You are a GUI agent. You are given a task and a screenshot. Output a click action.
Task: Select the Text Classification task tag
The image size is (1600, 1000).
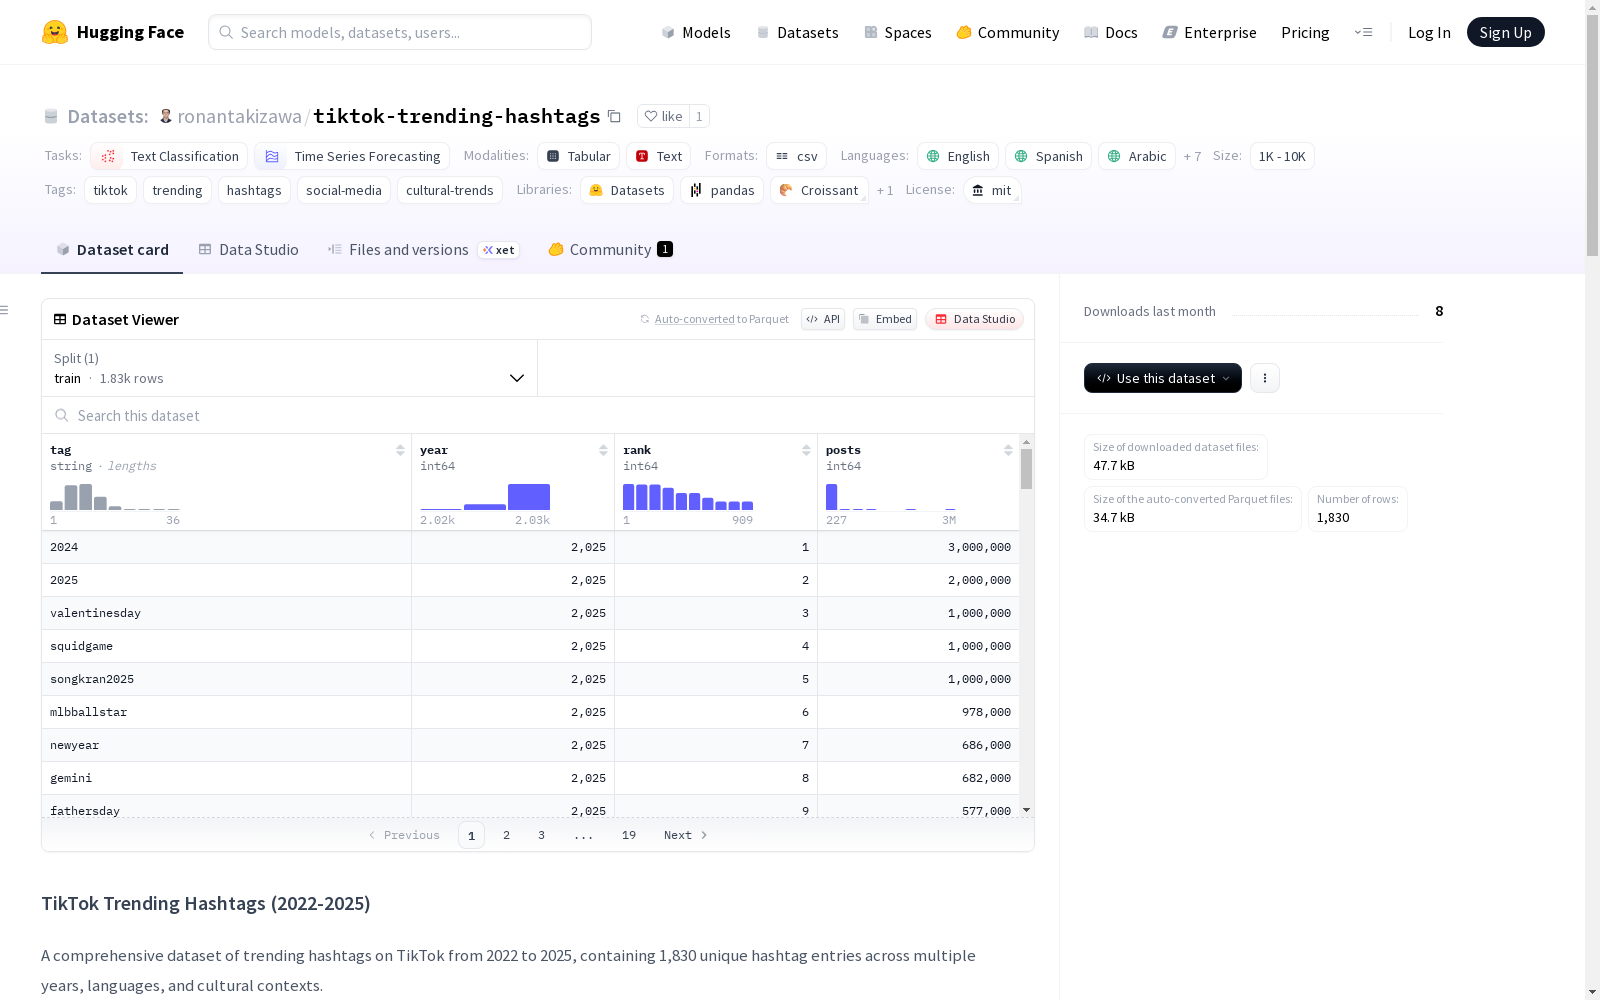tap(169, 156)
